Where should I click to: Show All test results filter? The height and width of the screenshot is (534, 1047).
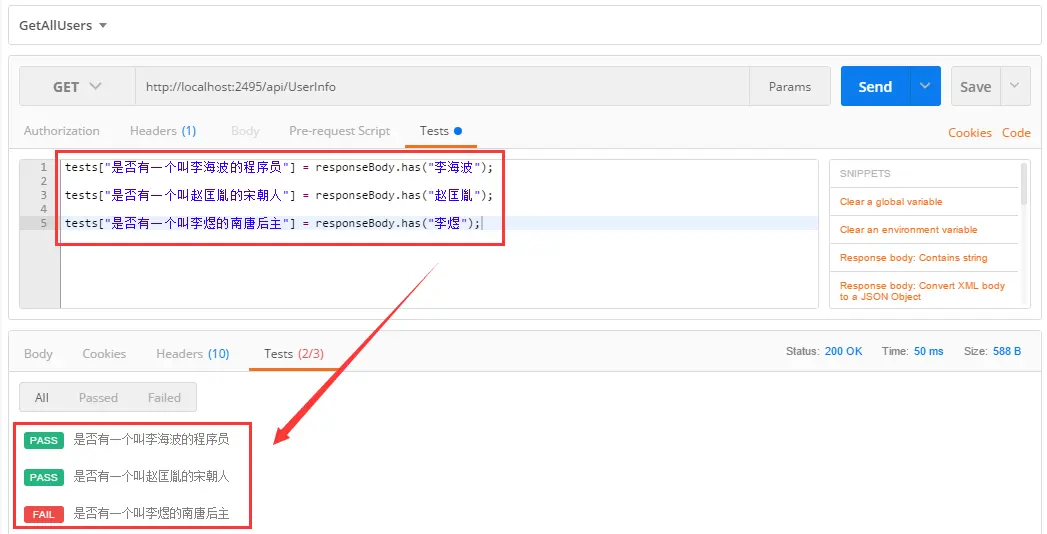pos(41,398)
